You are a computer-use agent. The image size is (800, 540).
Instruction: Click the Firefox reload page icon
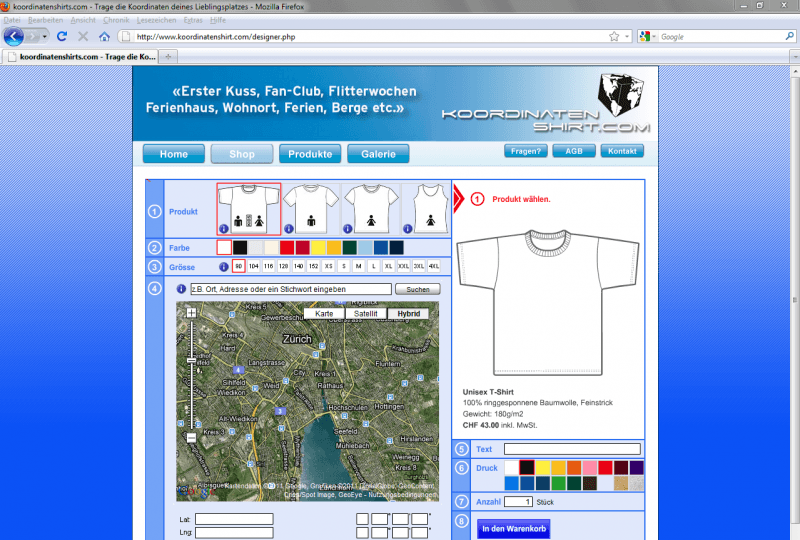(x=62, y=37)
